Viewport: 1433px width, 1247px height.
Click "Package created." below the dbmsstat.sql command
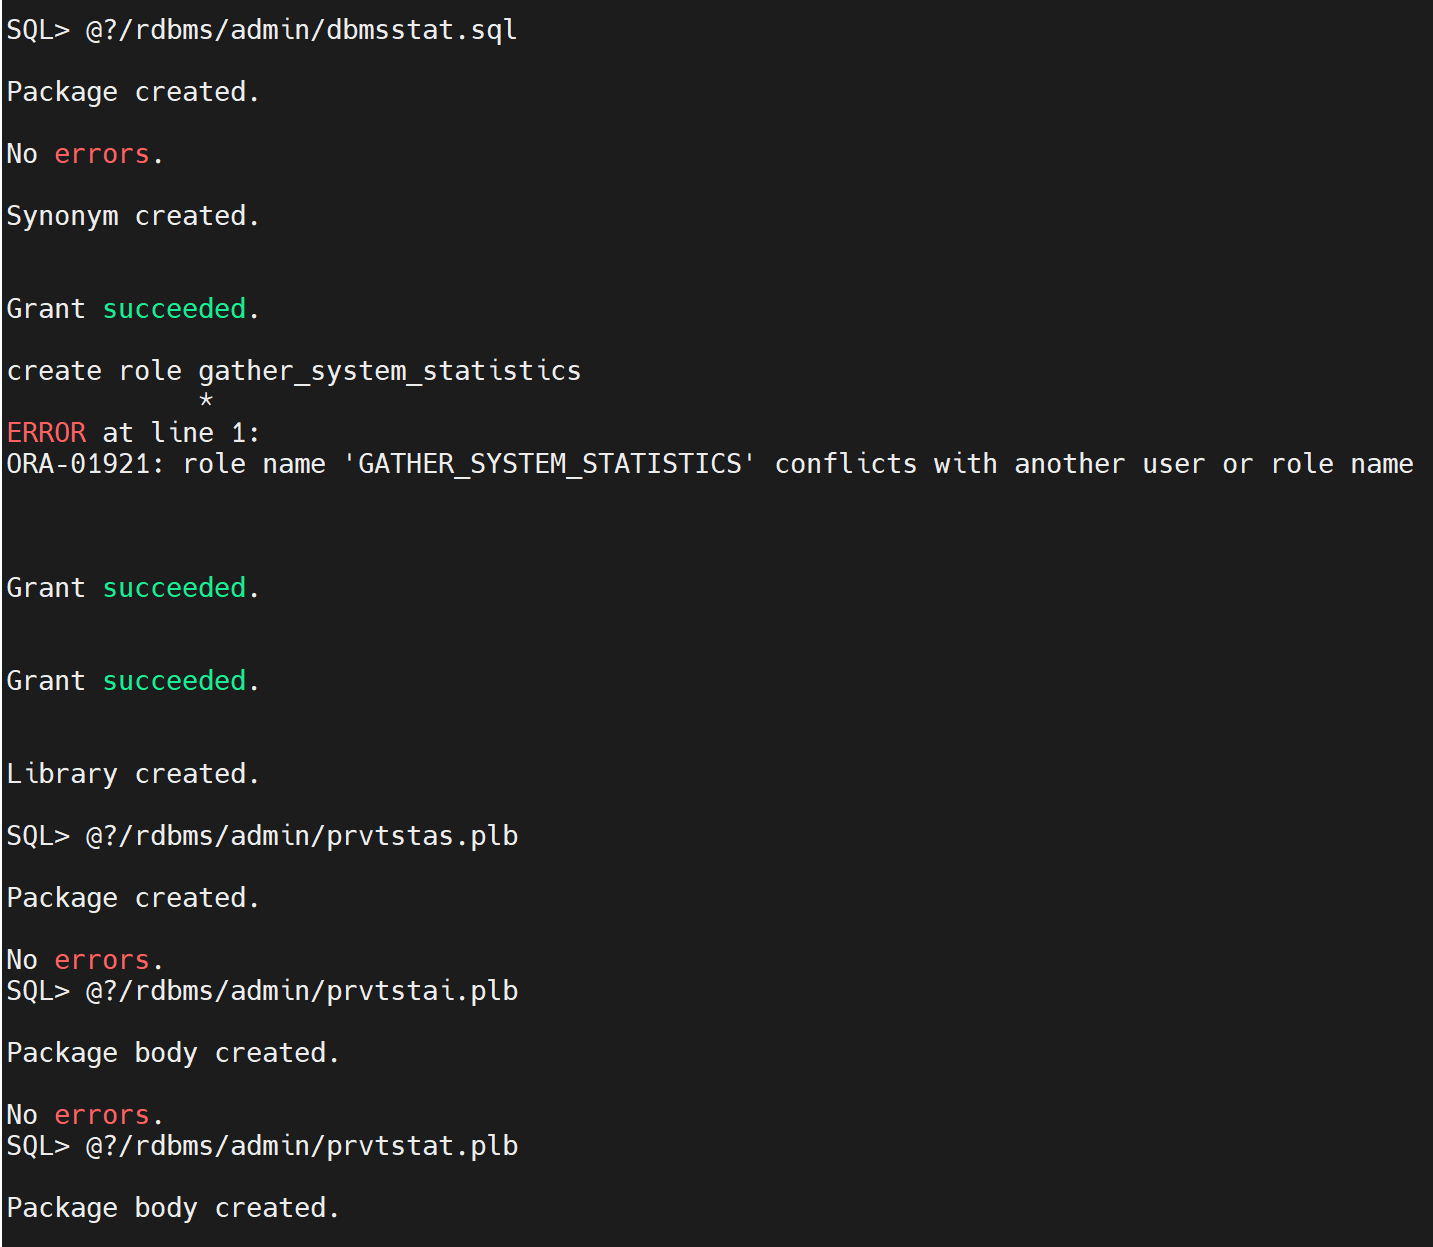pyautogui.click(x=132, y=92)
